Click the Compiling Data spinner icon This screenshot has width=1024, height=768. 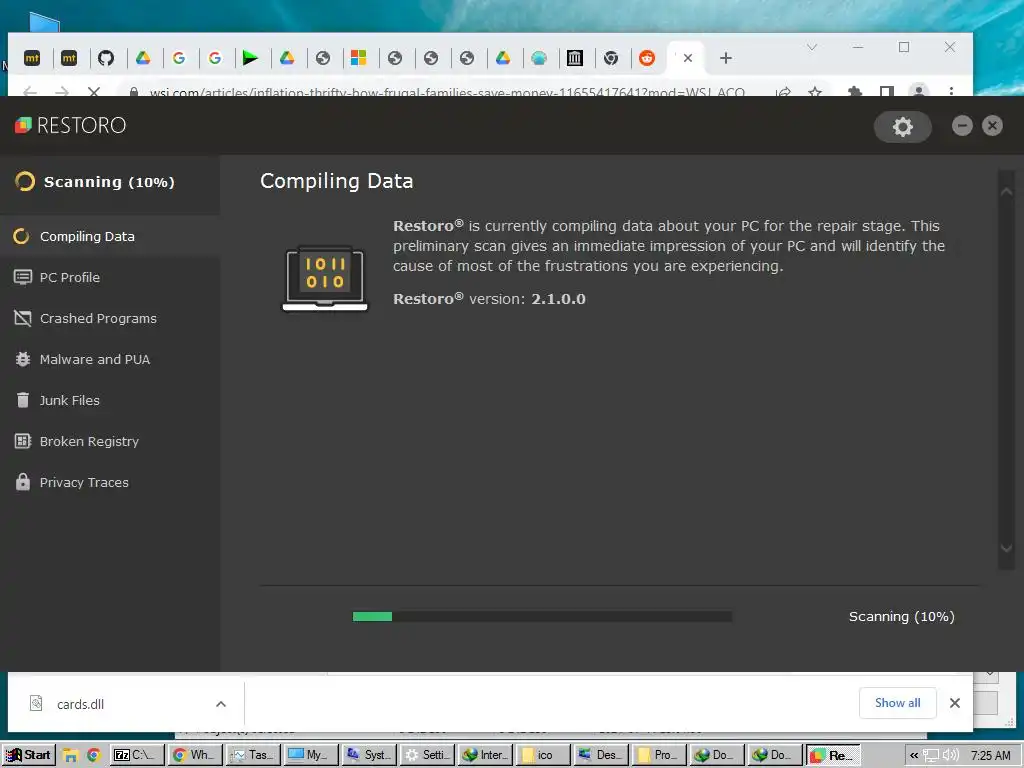tap(22, 236)
